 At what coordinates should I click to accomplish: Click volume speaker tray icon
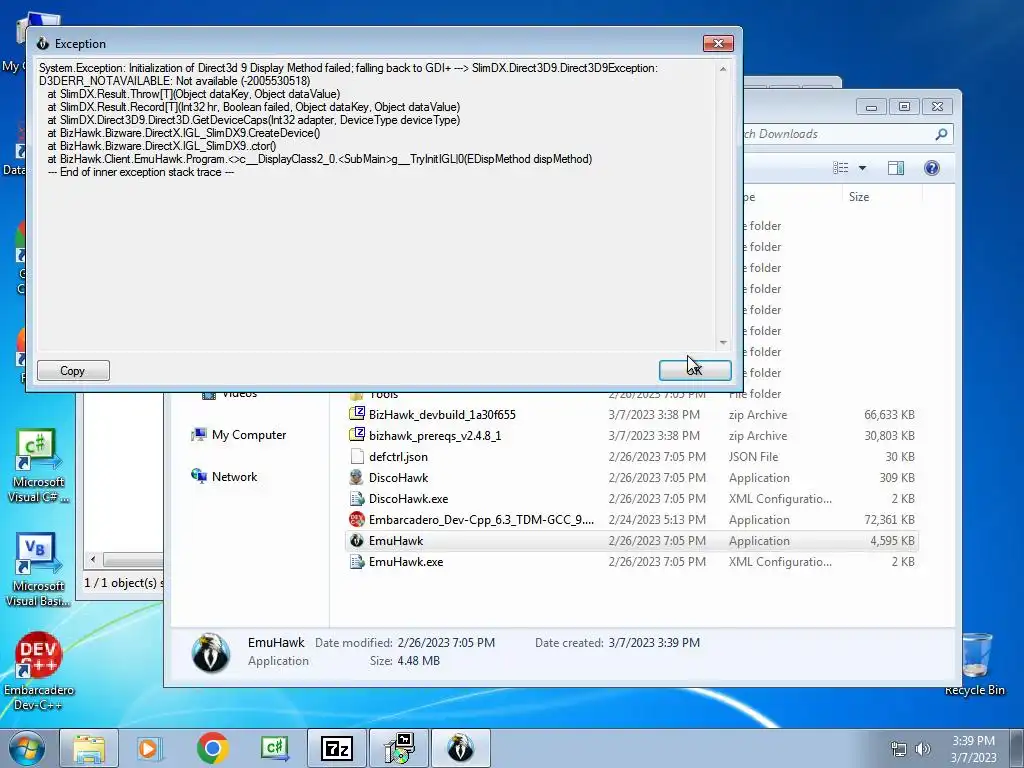(923, 749)
